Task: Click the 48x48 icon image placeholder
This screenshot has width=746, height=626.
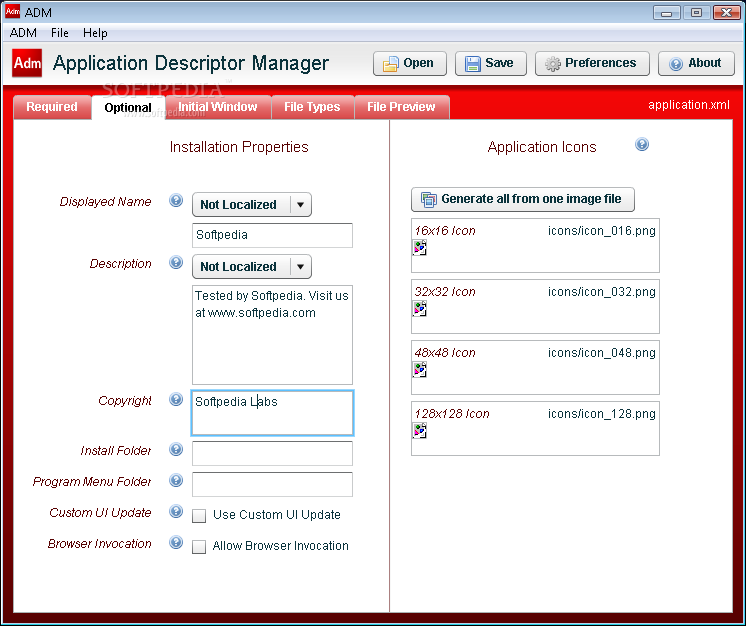Action: (420, 370)
